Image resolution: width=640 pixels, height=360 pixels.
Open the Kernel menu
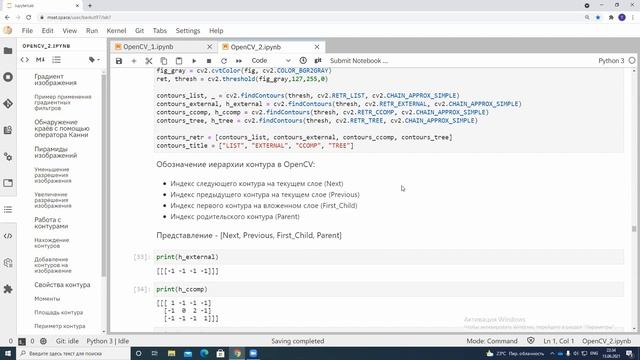(116, 31)
